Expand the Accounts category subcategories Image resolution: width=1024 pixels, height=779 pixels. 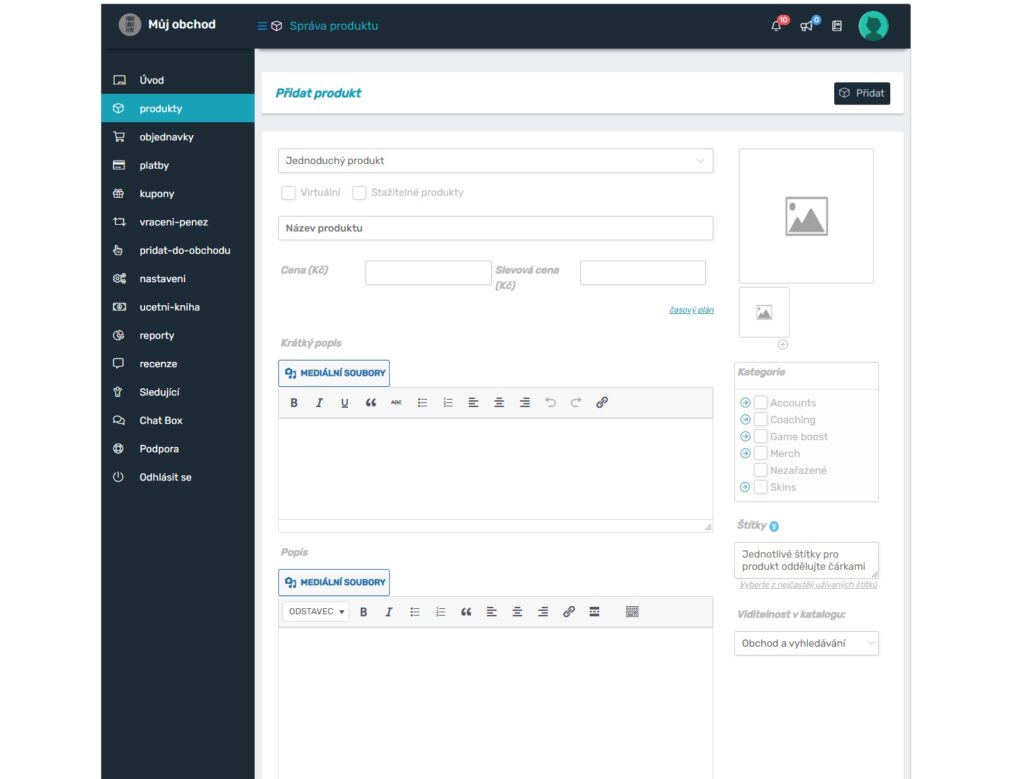point(745,403)
